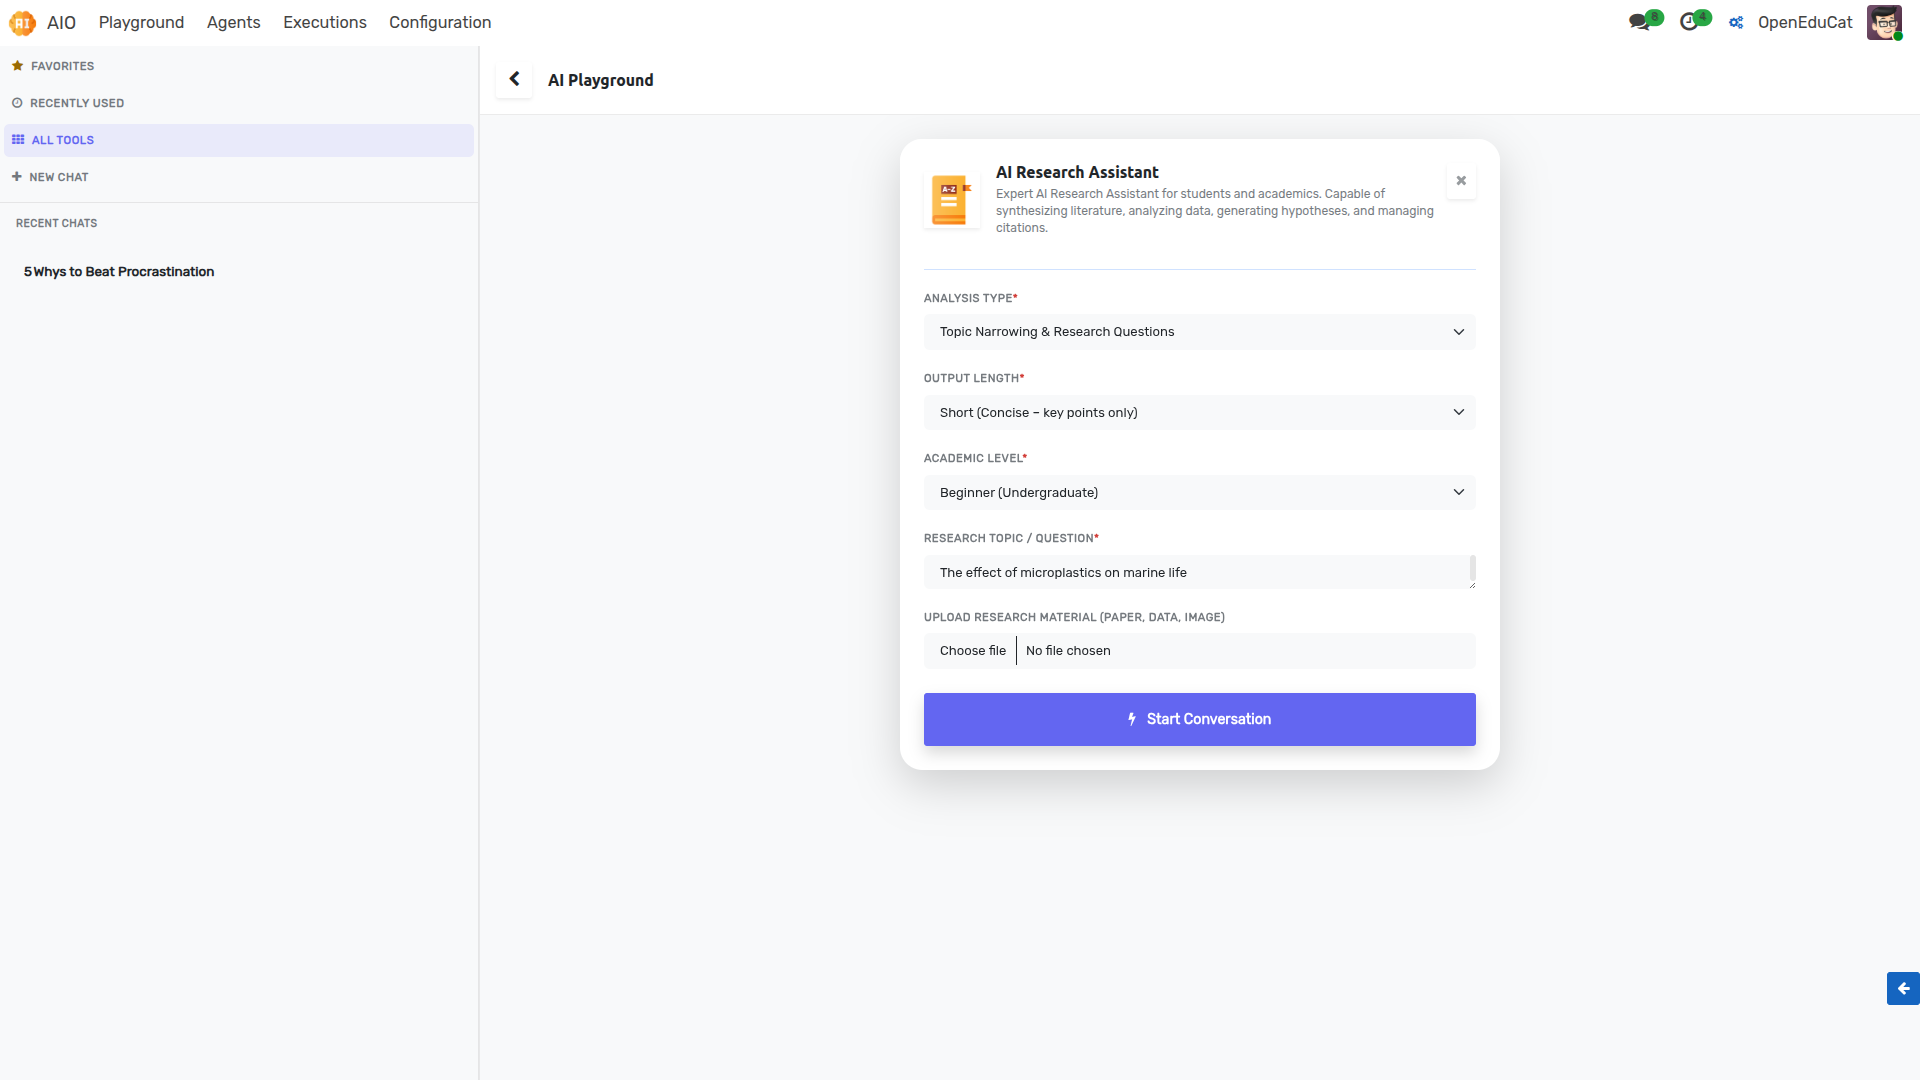Click the Favorites star icon
The image size is (1920, 1080).
coord(17,66)
